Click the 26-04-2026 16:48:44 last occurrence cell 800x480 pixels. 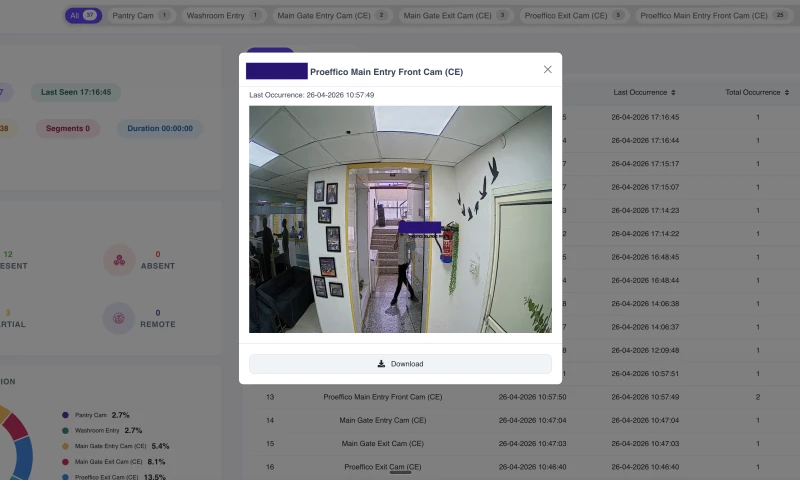(645, 281)
